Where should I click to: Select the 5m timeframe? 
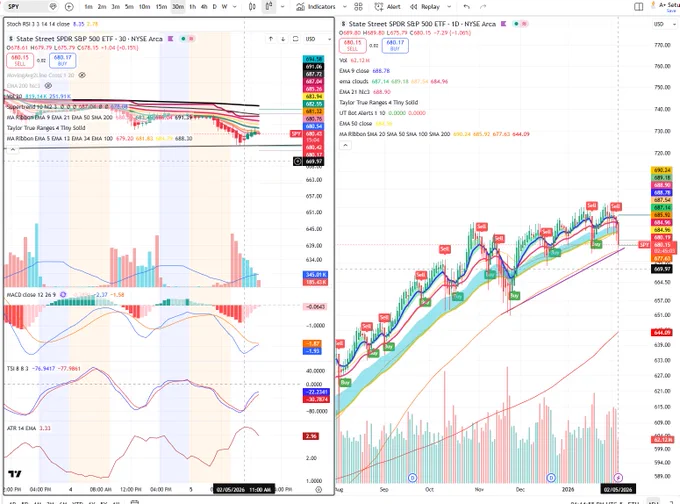coord(129,7)
